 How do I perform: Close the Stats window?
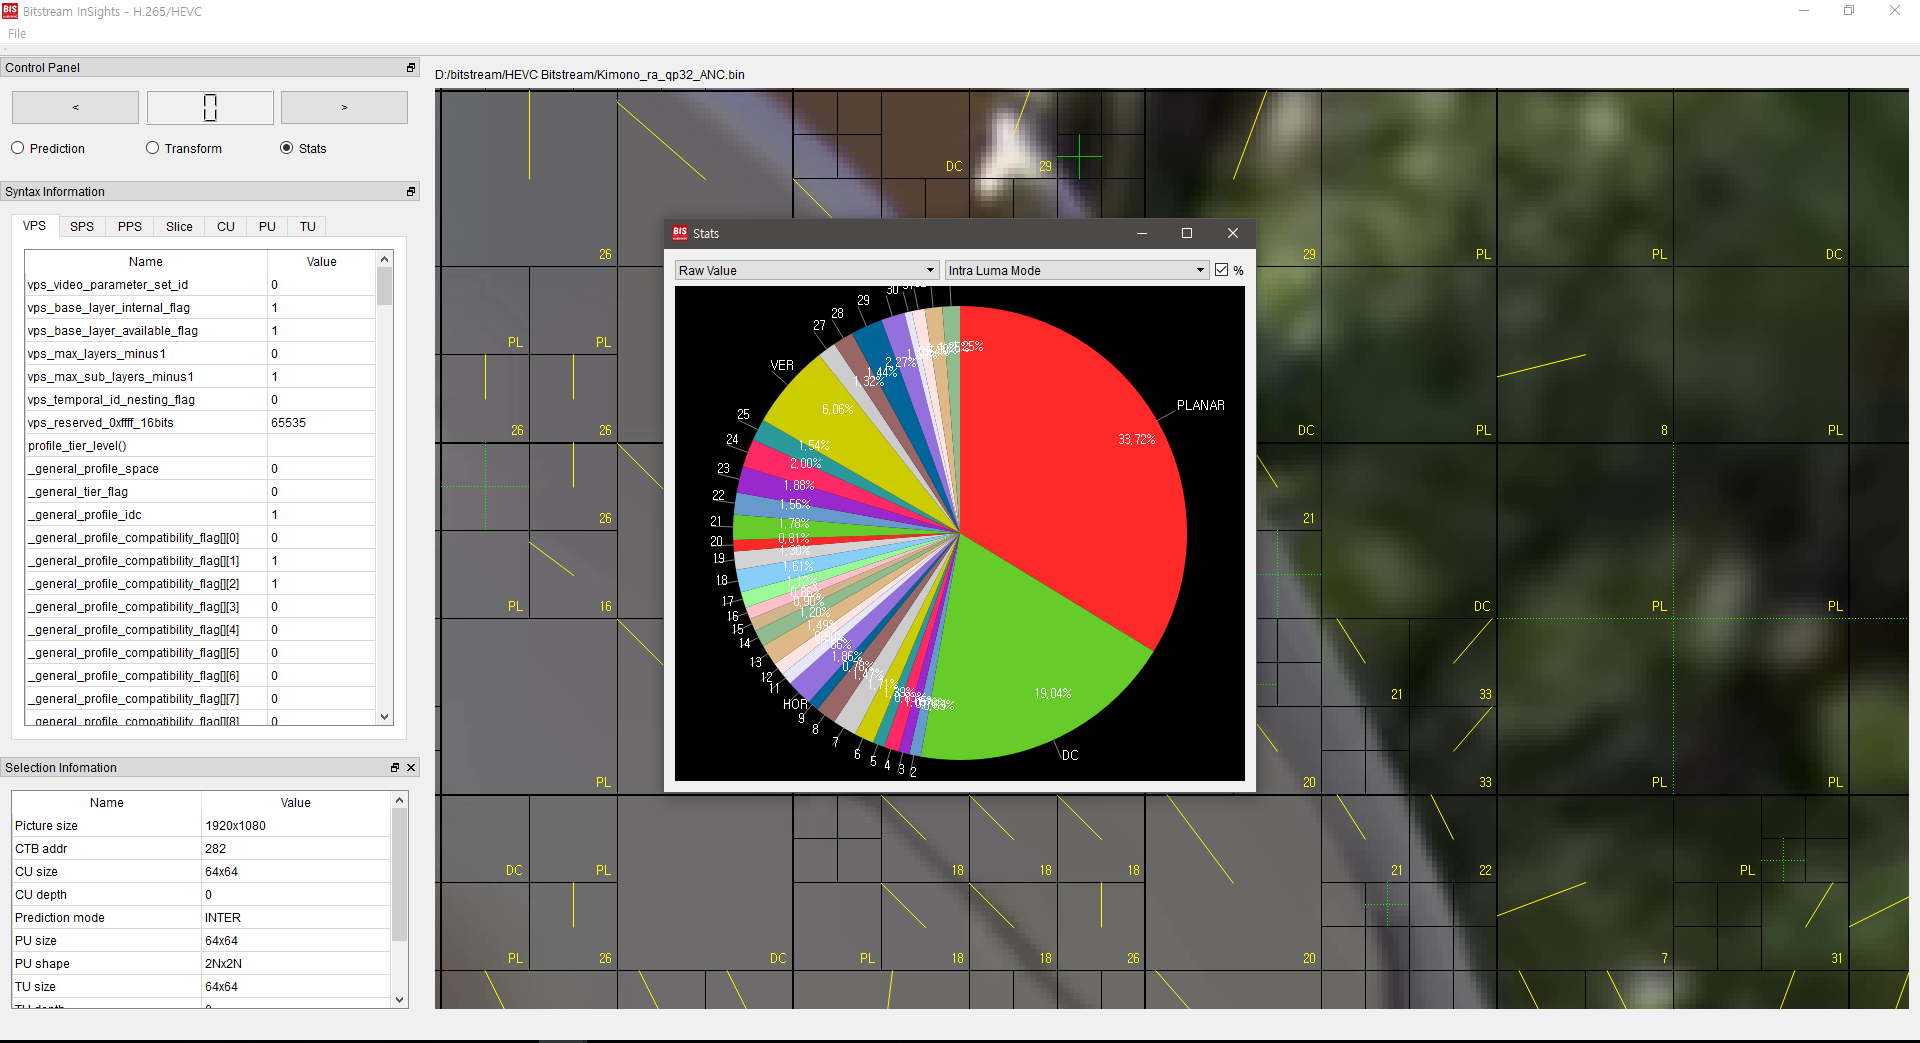[x=1233, y=233]
